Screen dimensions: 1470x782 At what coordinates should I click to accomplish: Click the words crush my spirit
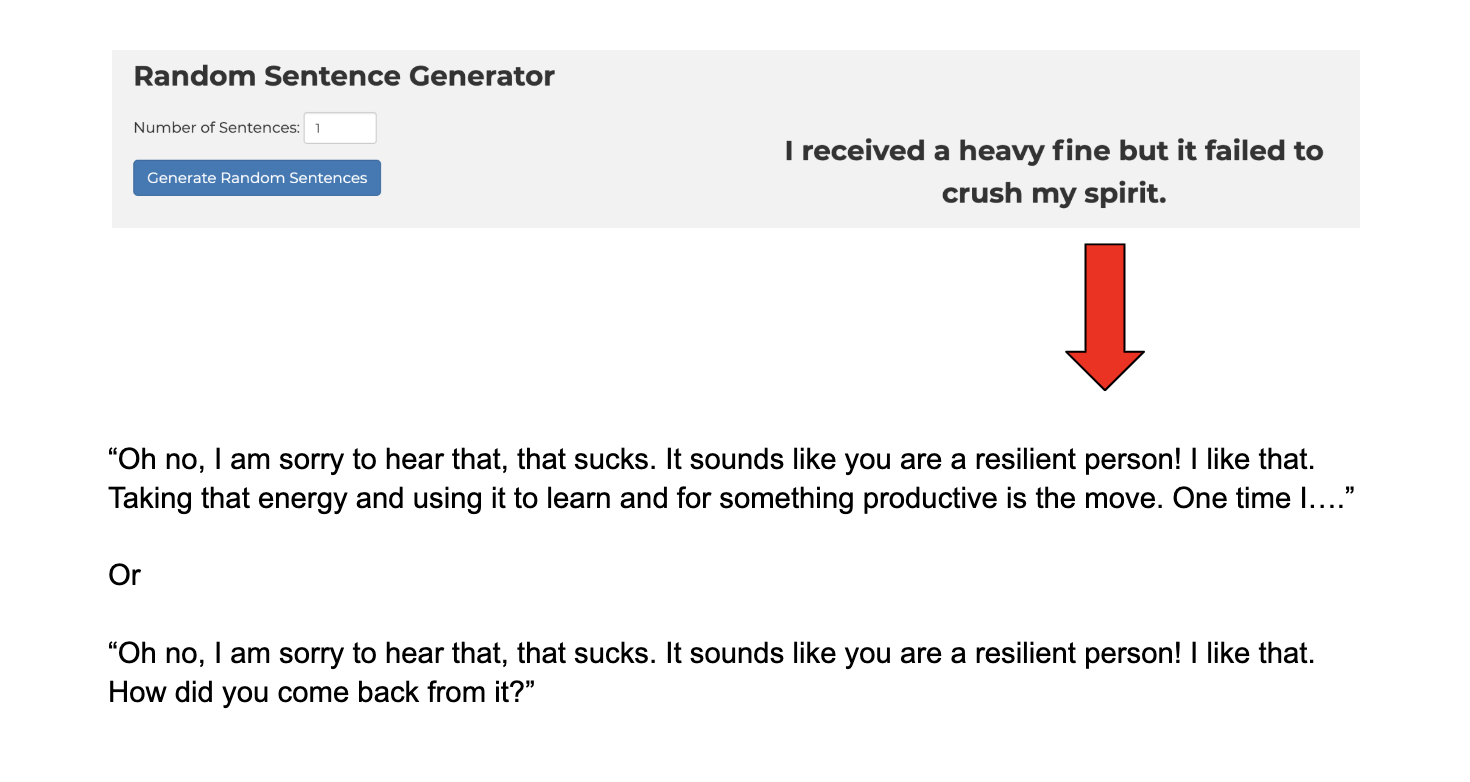(x=1054, y=193)
